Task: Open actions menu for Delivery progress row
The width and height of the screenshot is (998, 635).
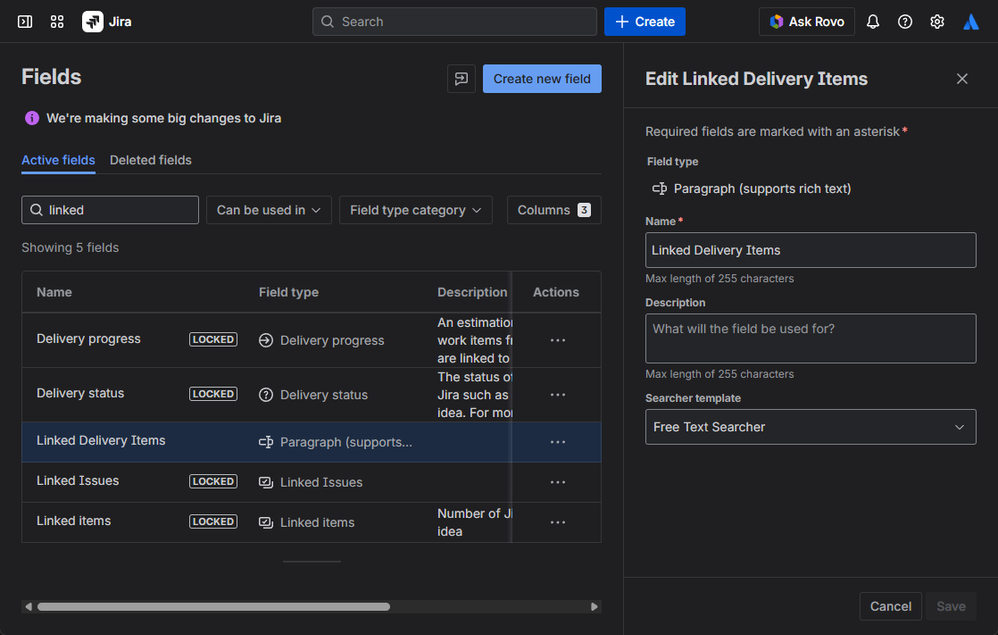Action: [557, 340]
